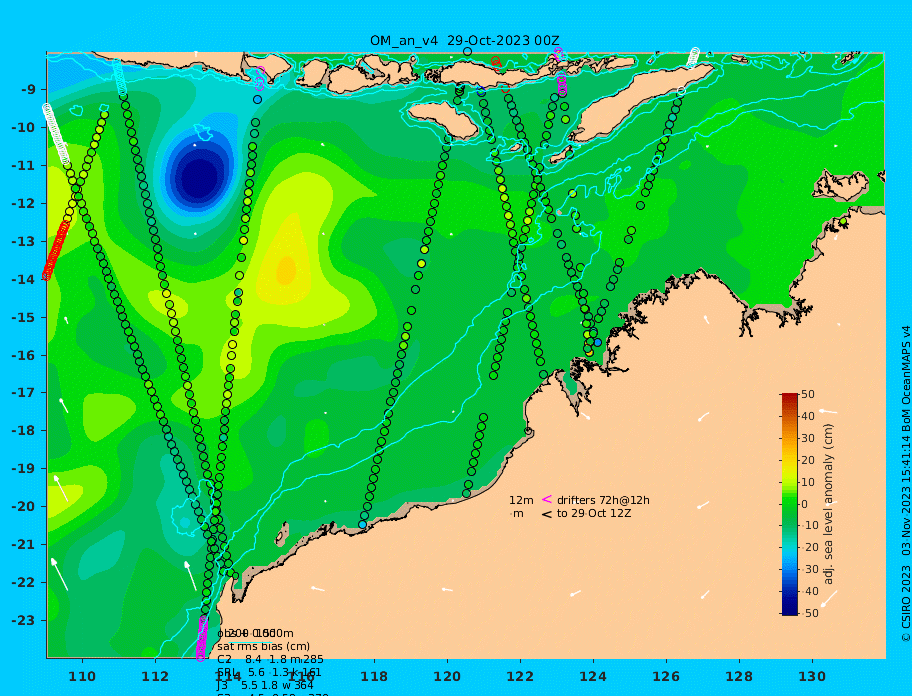Viewport: 912px width, 696px height.
Task: Select the 'to 29 Oct 12Z' legend label
Action: pyautogui.click(x=594, y=513)
